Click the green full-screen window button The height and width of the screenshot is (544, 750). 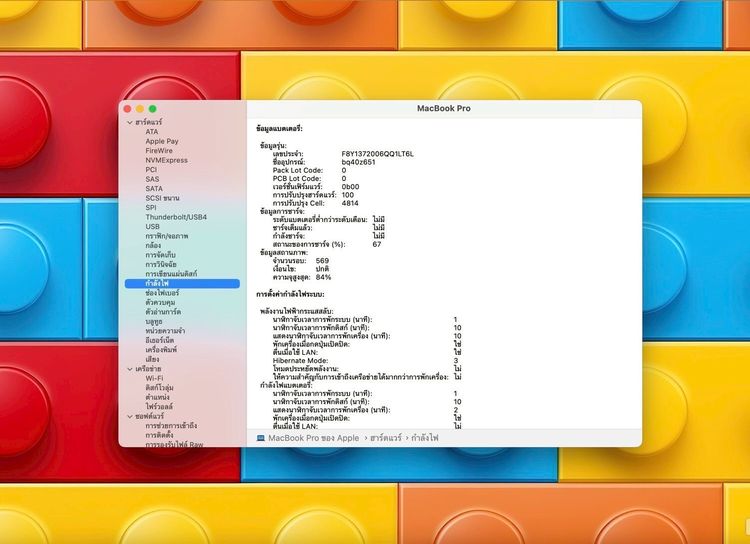pos(153,108)
